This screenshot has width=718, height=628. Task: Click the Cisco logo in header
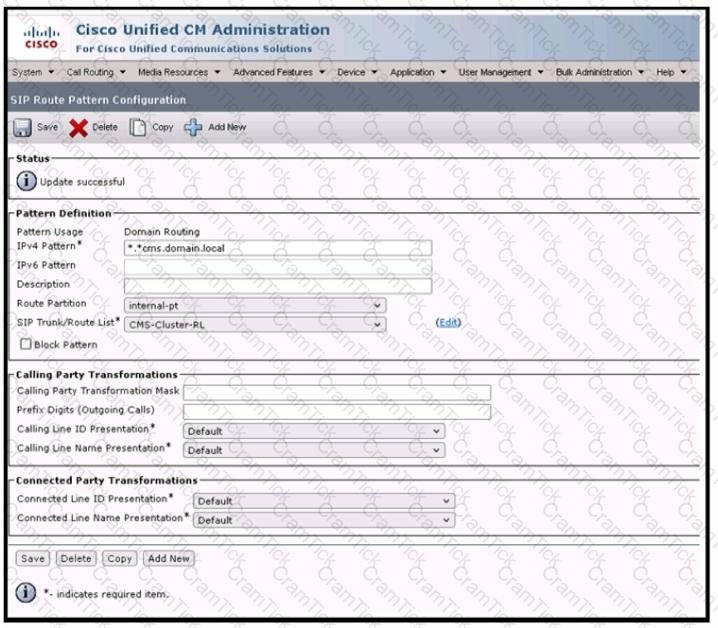click(41, 37)
